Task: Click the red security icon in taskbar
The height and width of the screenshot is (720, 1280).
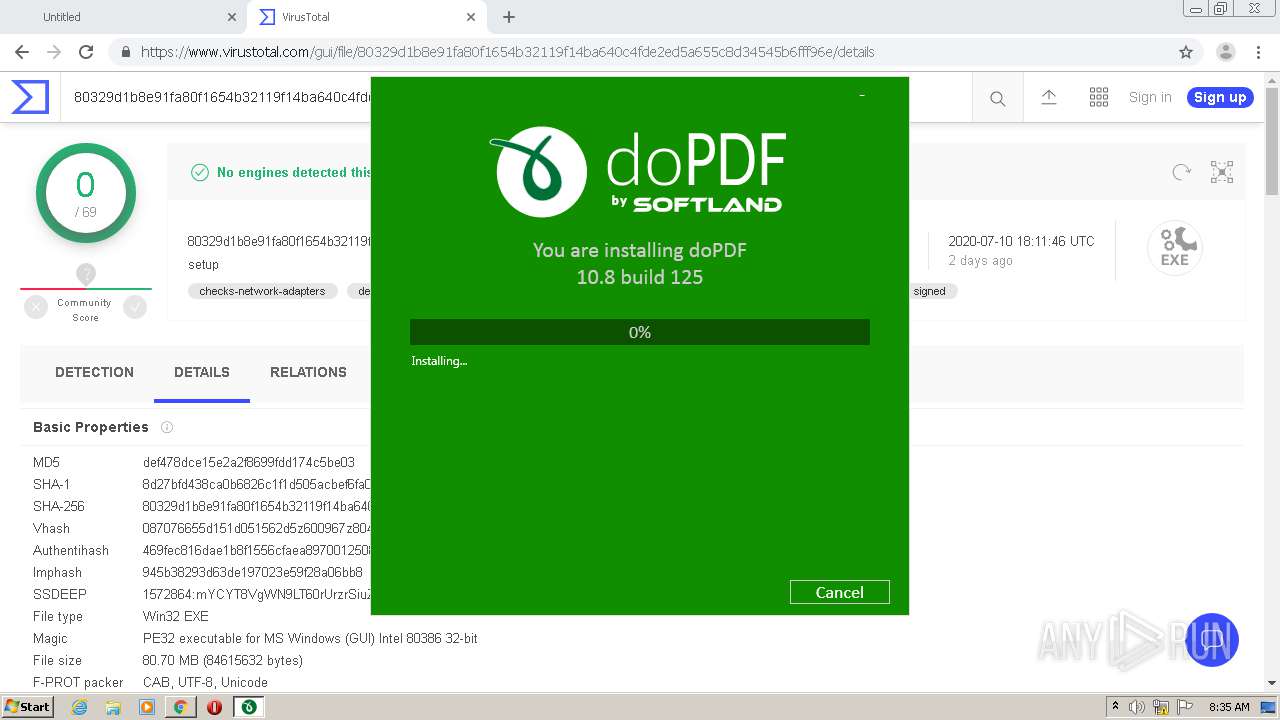Action: click(x=214, y=707)
